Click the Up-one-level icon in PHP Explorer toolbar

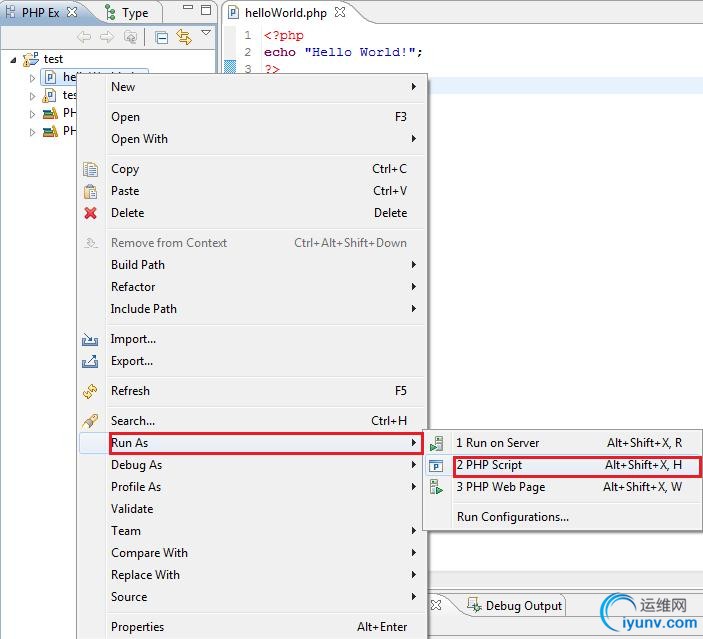(130, 37)
